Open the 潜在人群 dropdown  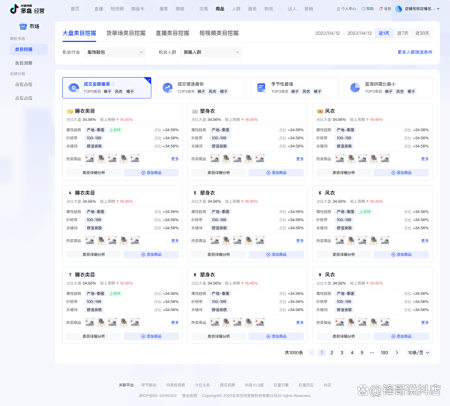211,52
